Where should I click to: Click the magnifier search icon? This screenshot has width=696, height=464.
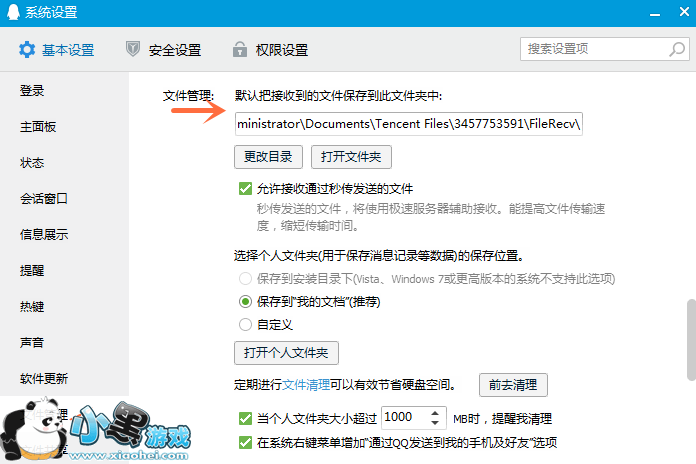[677, 49]
